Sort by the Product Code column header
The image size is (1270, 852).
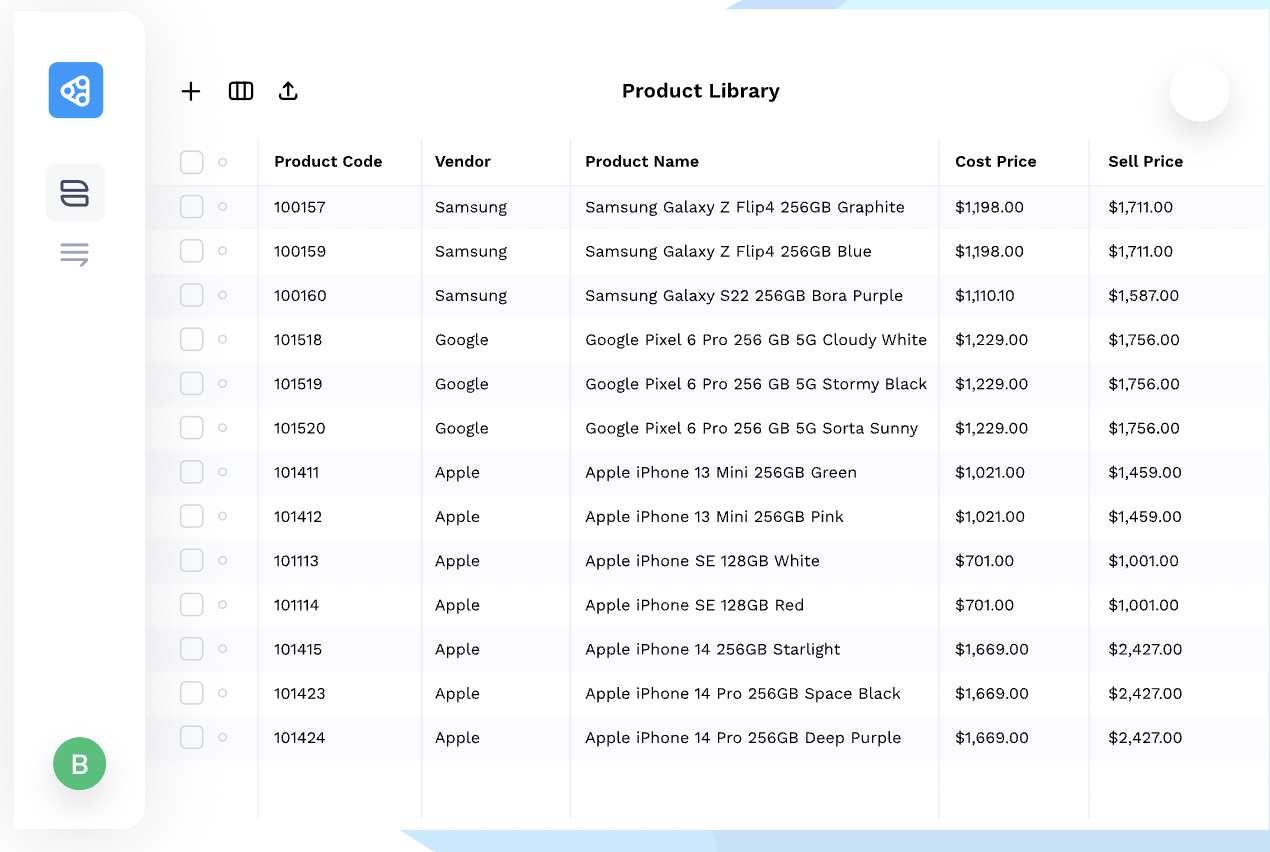(x=328, y=161)
